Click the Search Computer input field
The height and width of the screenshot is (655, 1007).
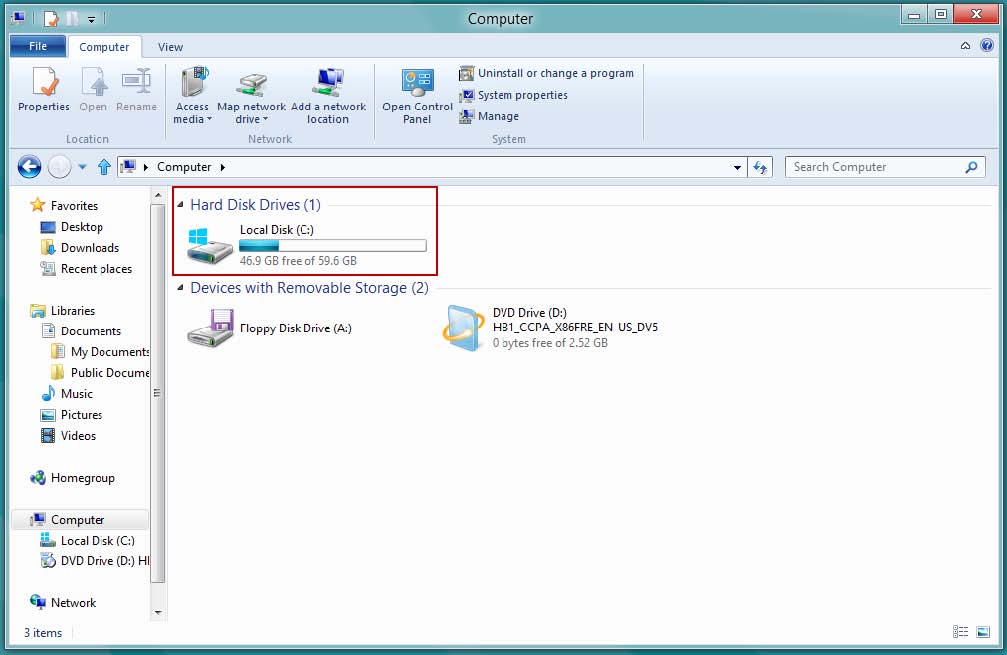pos(875,167)
